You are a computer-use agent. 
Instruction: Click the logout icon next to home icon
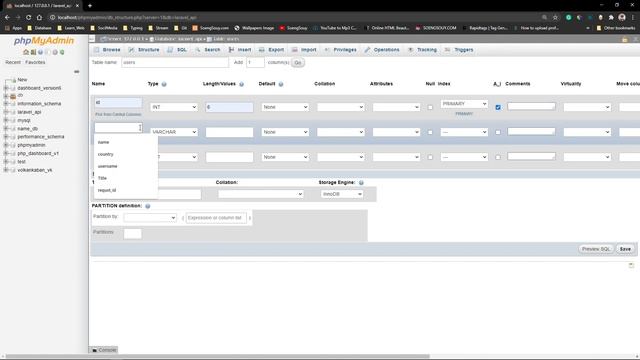pos(33,52)
